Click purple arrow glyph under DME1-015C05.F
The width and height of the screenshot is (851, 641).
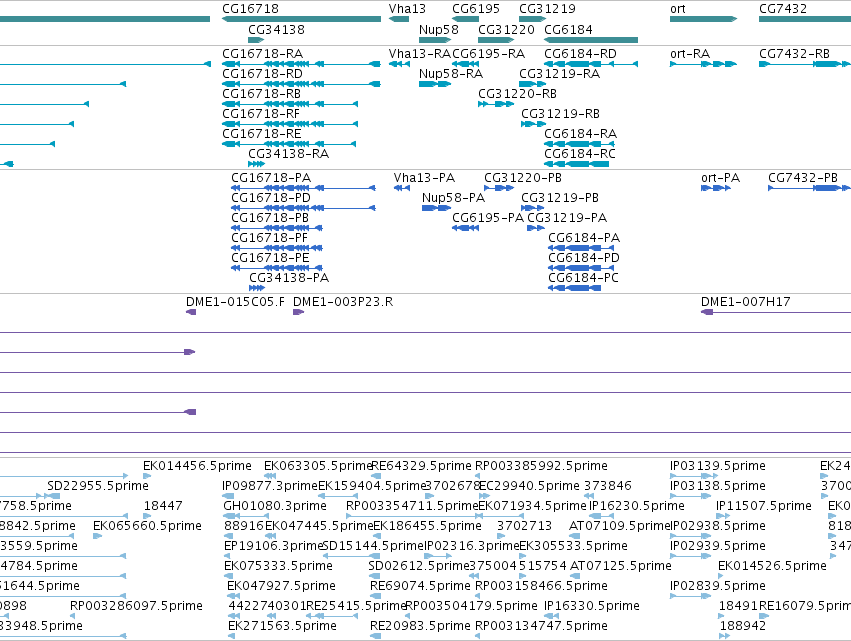191,312
